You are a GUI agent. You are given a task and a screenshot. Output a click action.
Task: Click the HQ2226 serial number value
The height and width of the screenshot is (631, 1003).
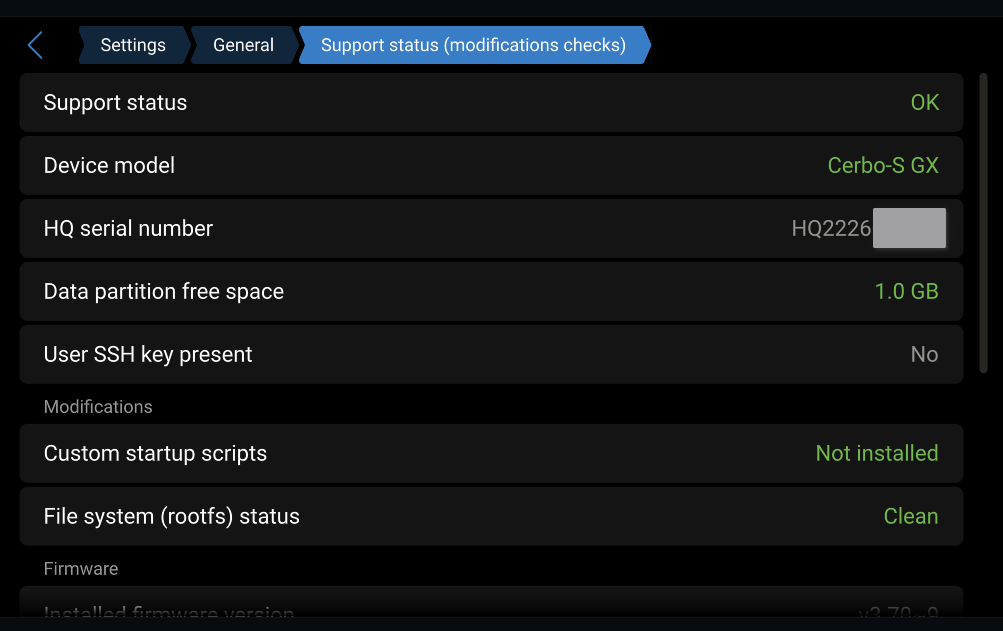click(x=831, y=229)
